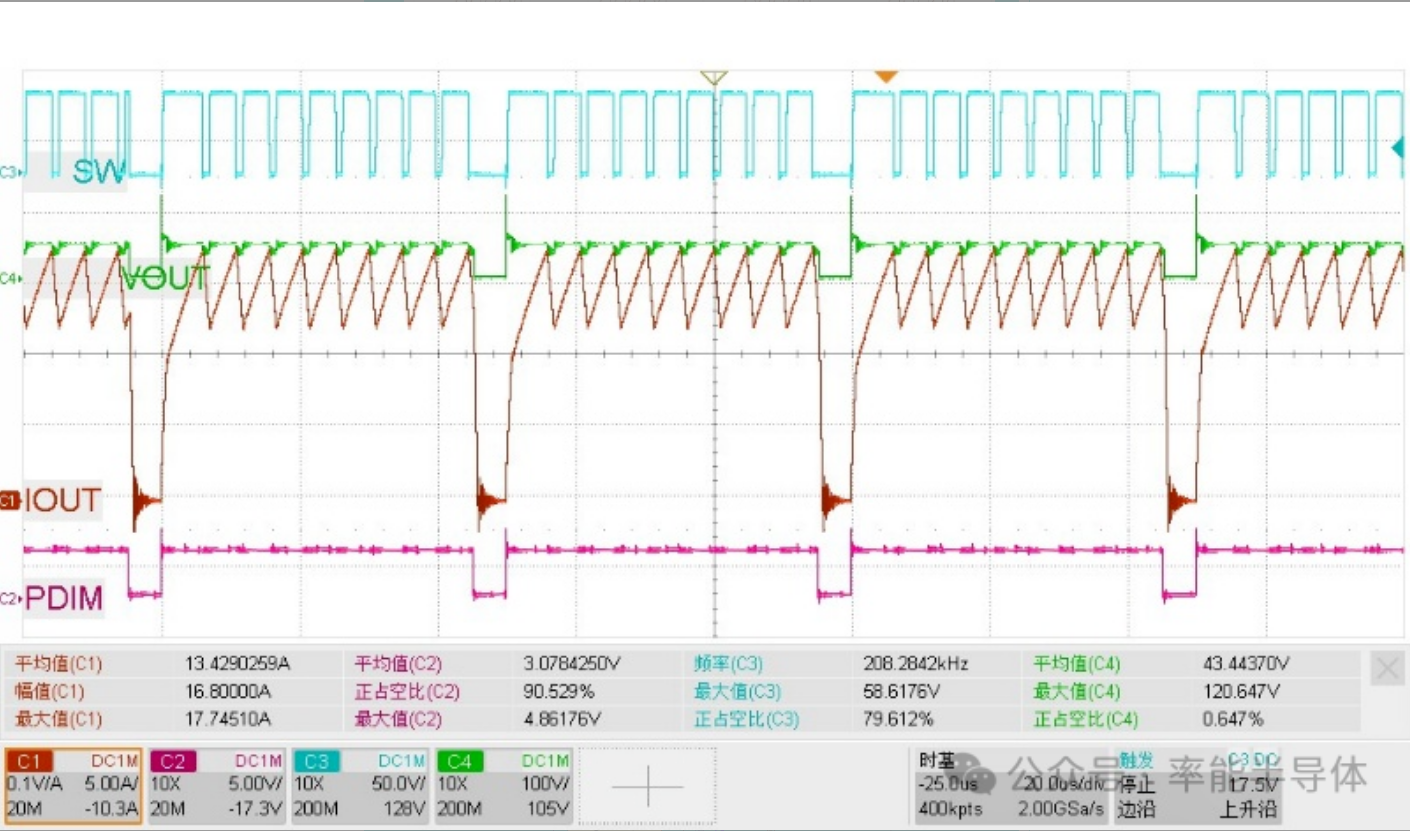Click the 208.2842kHz frequency value
This screenshot has height=831, width=1410.
[x=915, y=663]
